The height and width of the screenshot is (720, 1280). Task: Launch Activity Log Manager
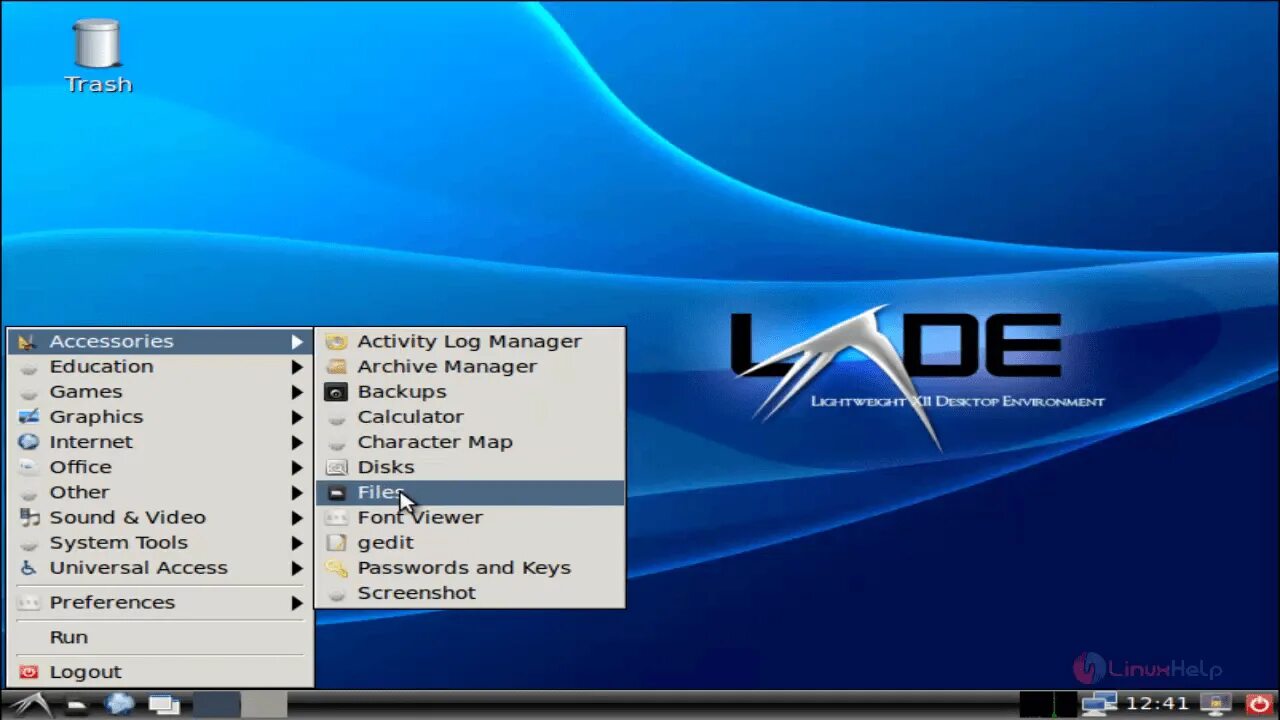(470, 341)
